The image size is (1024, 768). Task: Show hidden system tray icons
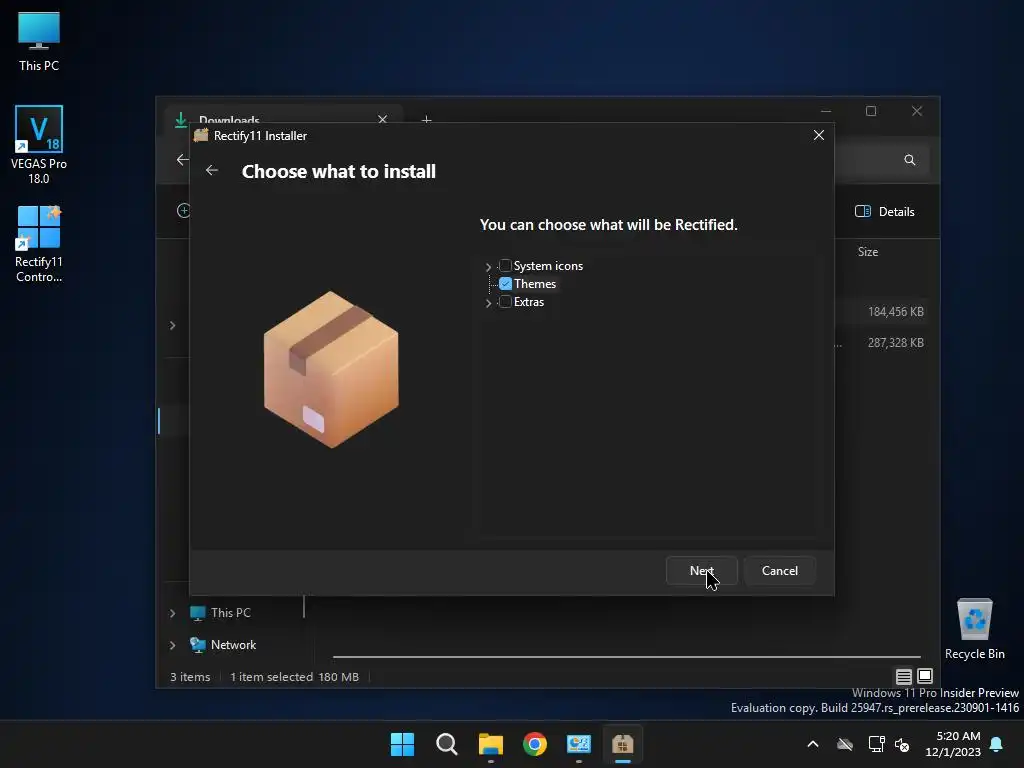pos(813,744)
